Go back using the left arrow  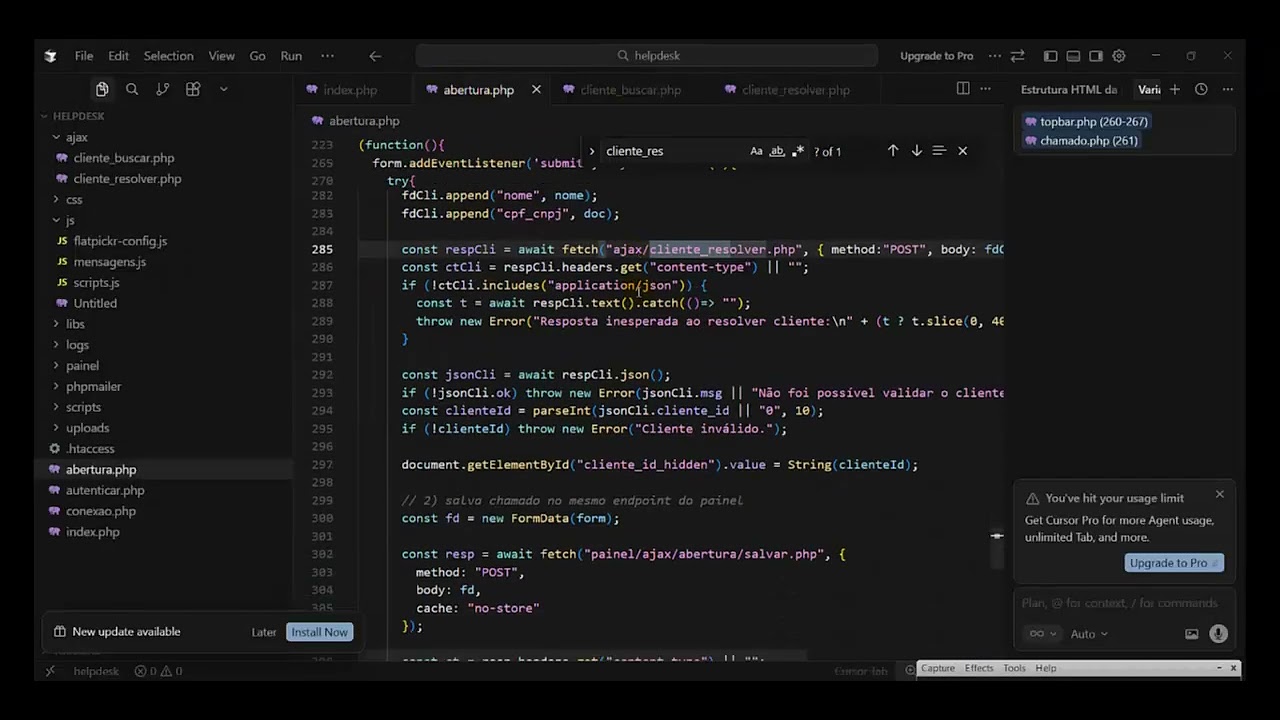375,56
